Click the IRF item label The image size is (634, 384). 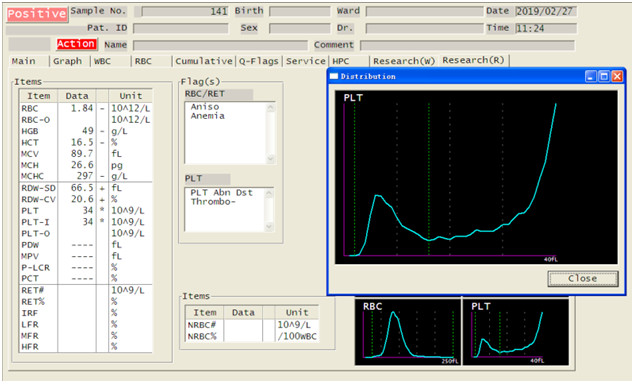[x=30, y=313]
